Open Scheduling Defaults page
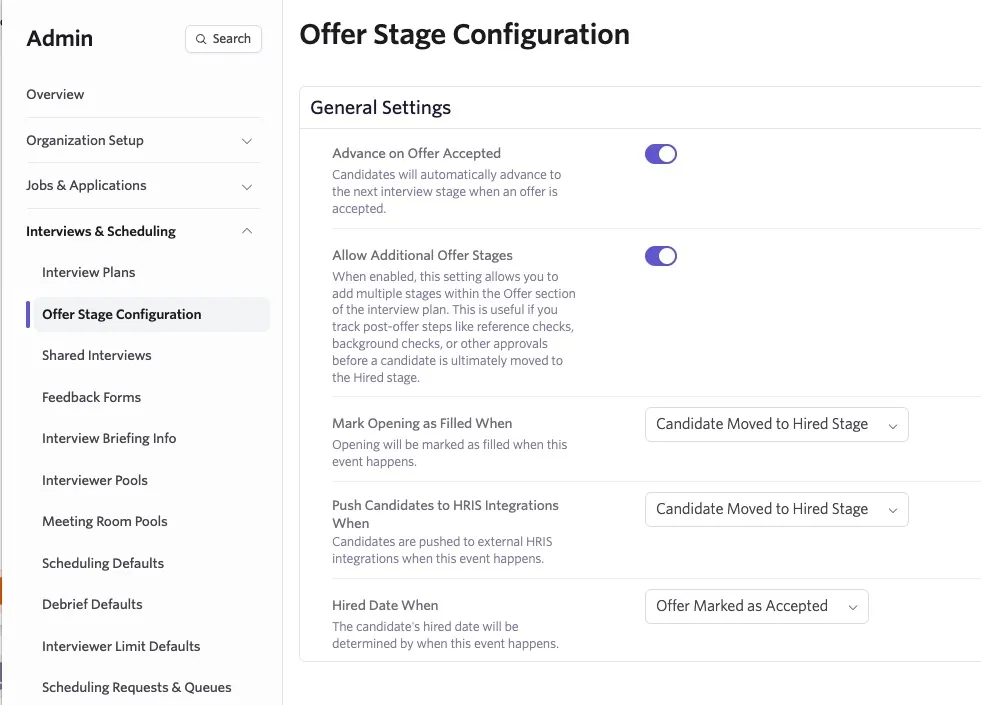This screenshot has height=705, width=981. click(103, 563)
